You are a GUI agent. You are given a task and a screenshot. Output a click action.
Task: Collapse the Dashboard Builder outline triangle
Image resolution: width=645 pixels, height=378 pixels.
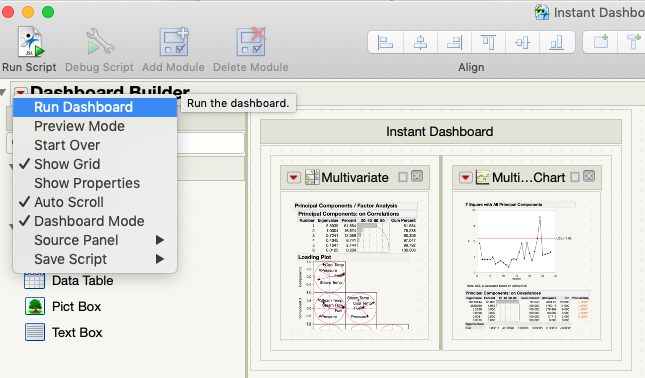point(3,92)
